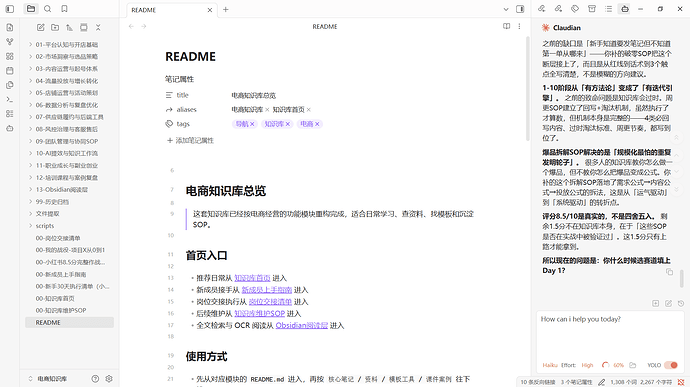Expand the 01-平台认知与开店基础 folder
This screenshot has height=387, width=690.
[30, 44]
